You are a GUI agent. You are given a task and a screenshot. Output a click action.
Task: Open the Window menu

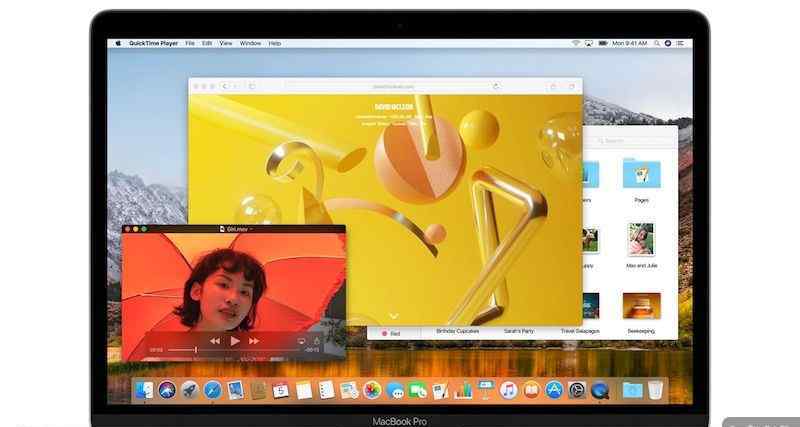(250, 43)
